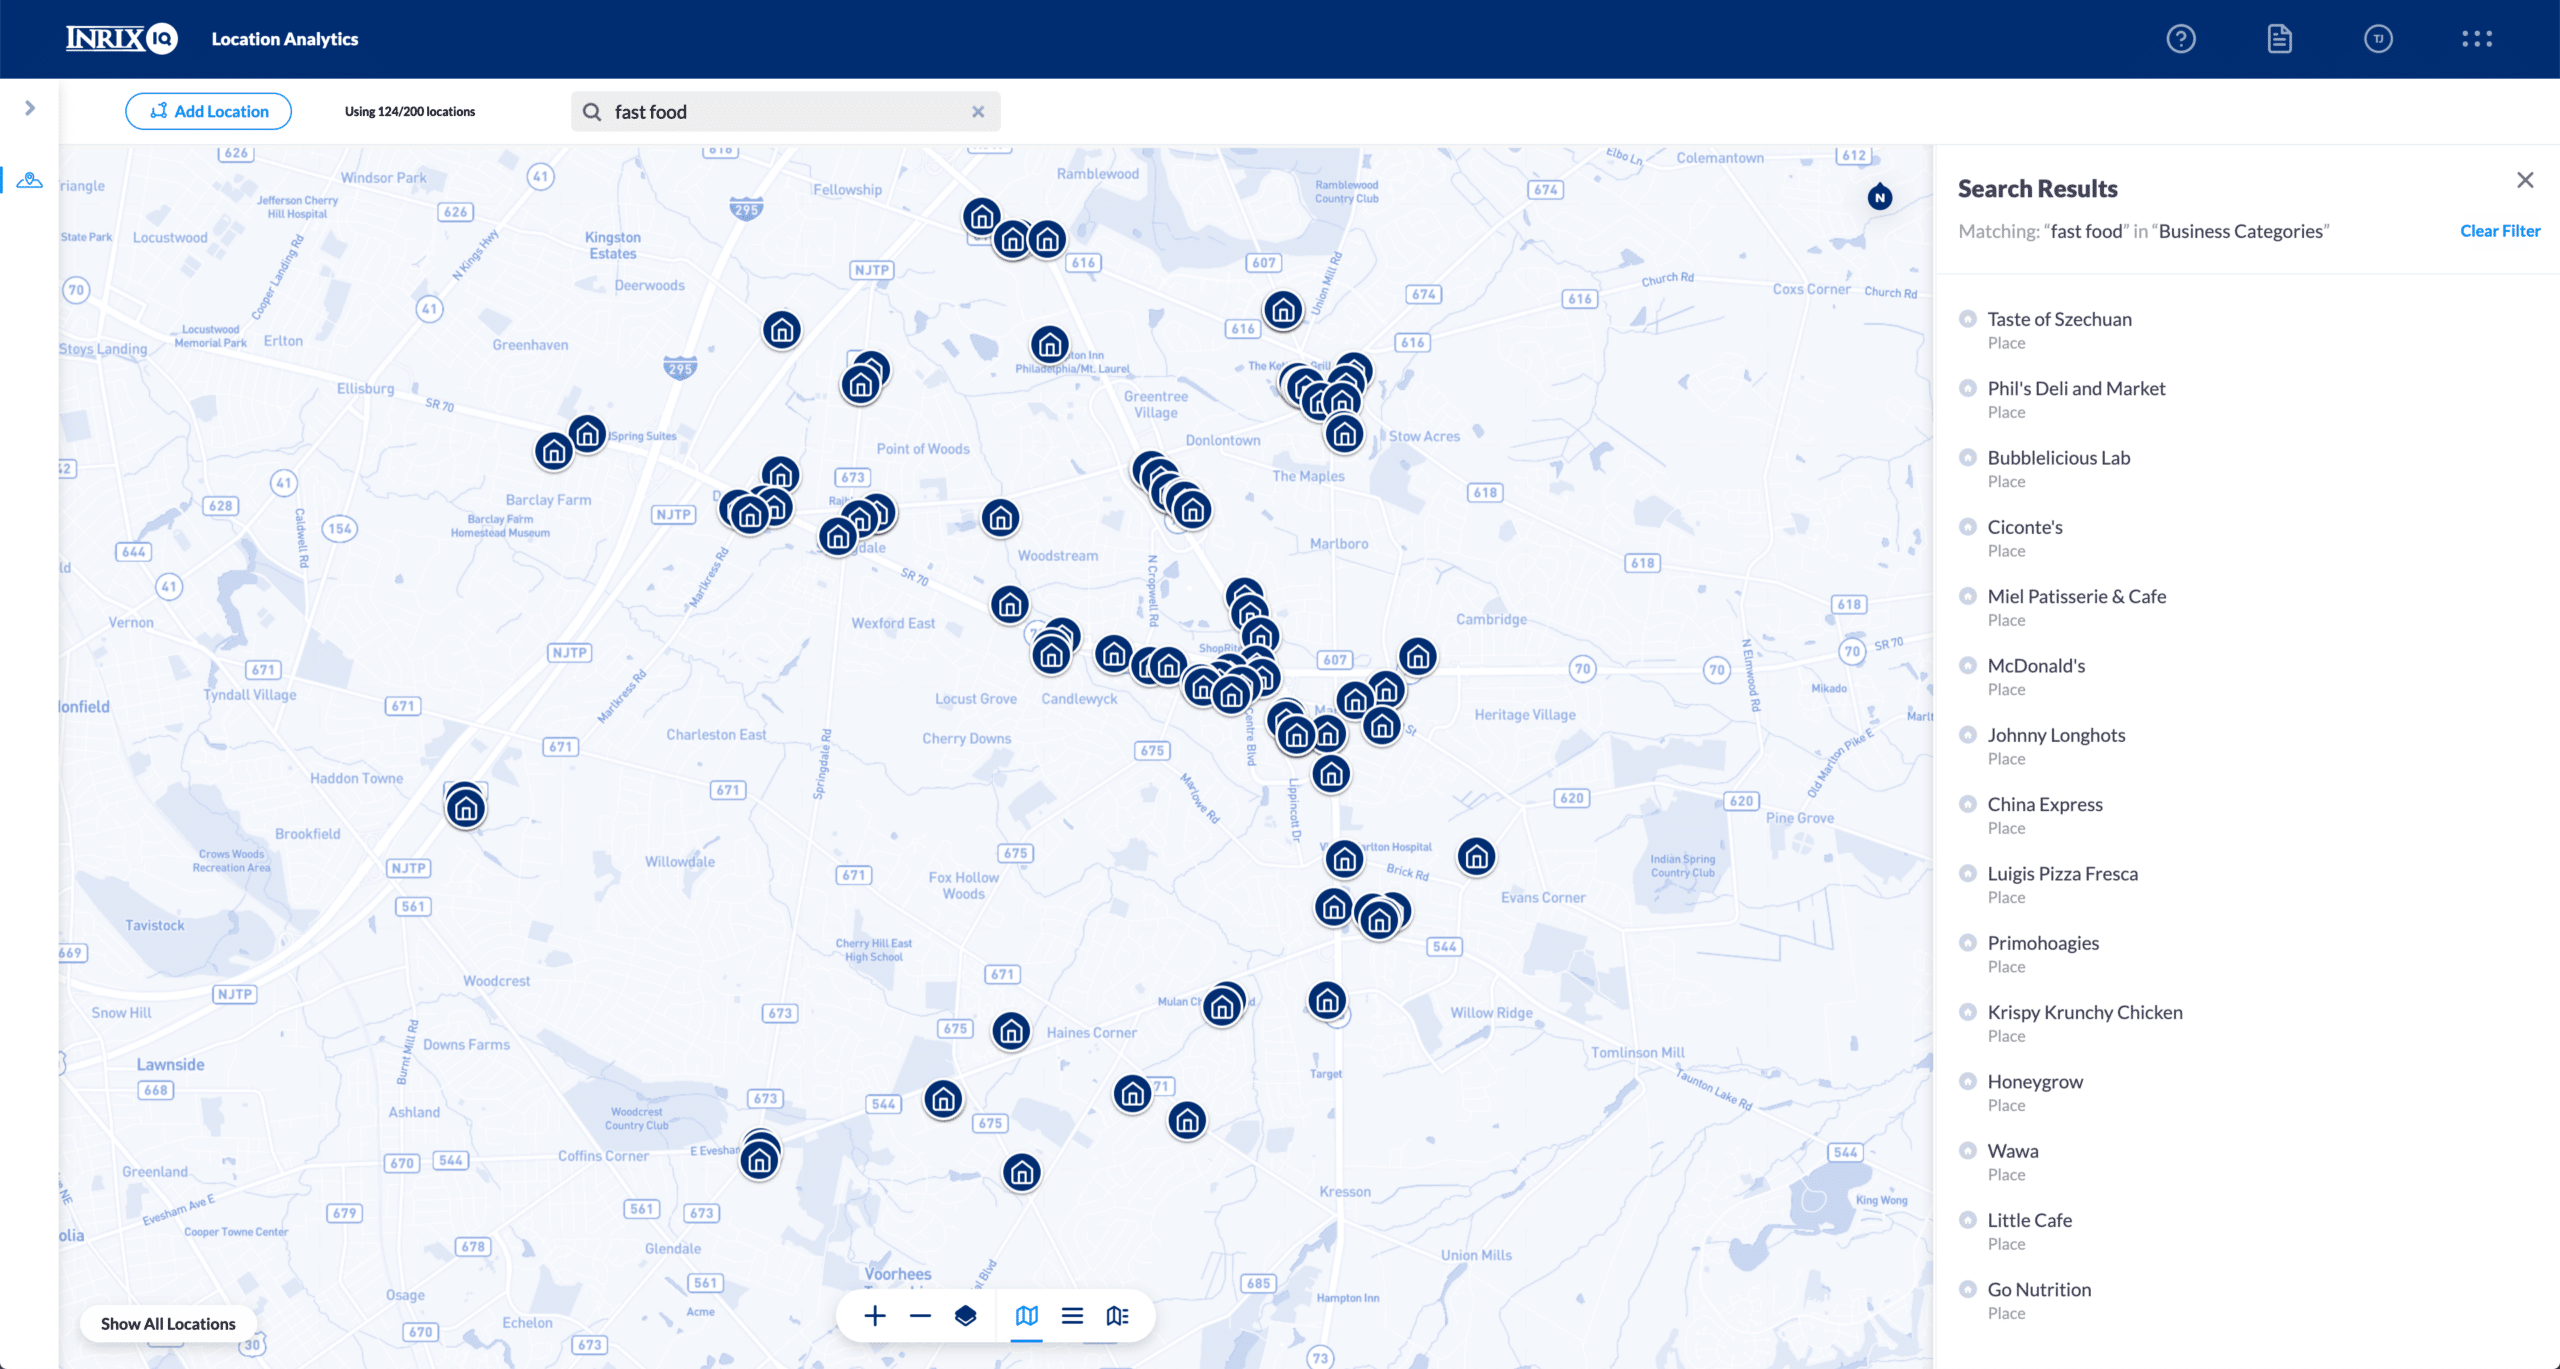The height and width of the screenshot is (1369, 2560).
Task: Click the Clear Filter link
Action: (x=2499, y=231)
